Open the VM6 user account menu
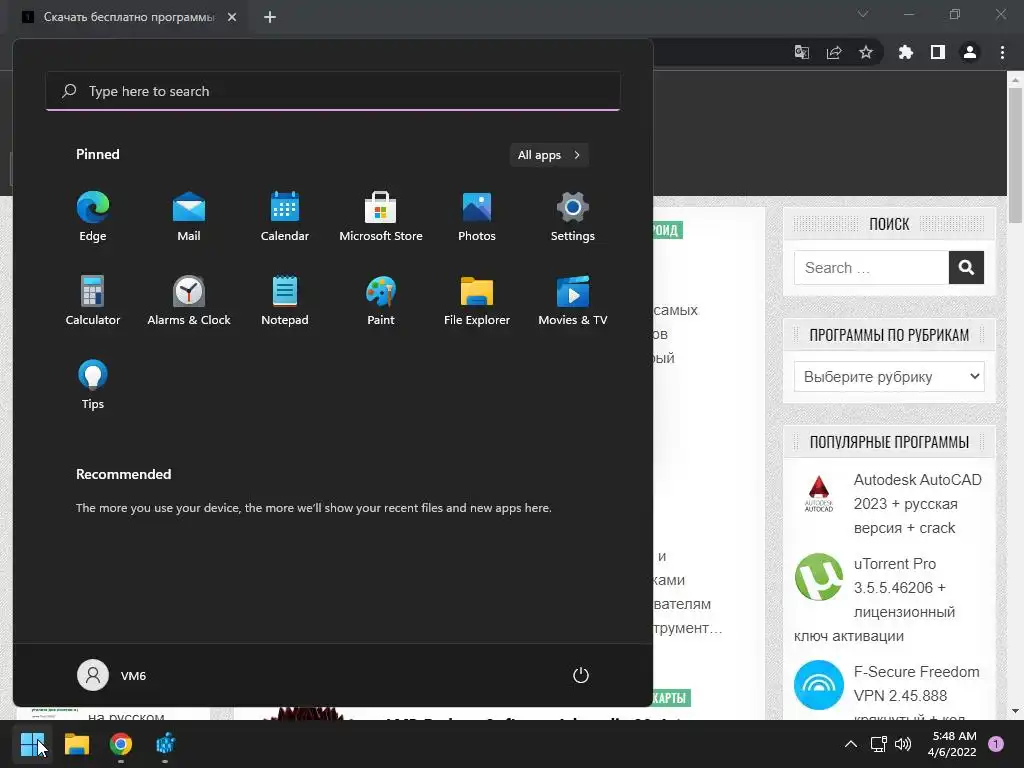 coord(112,675)
